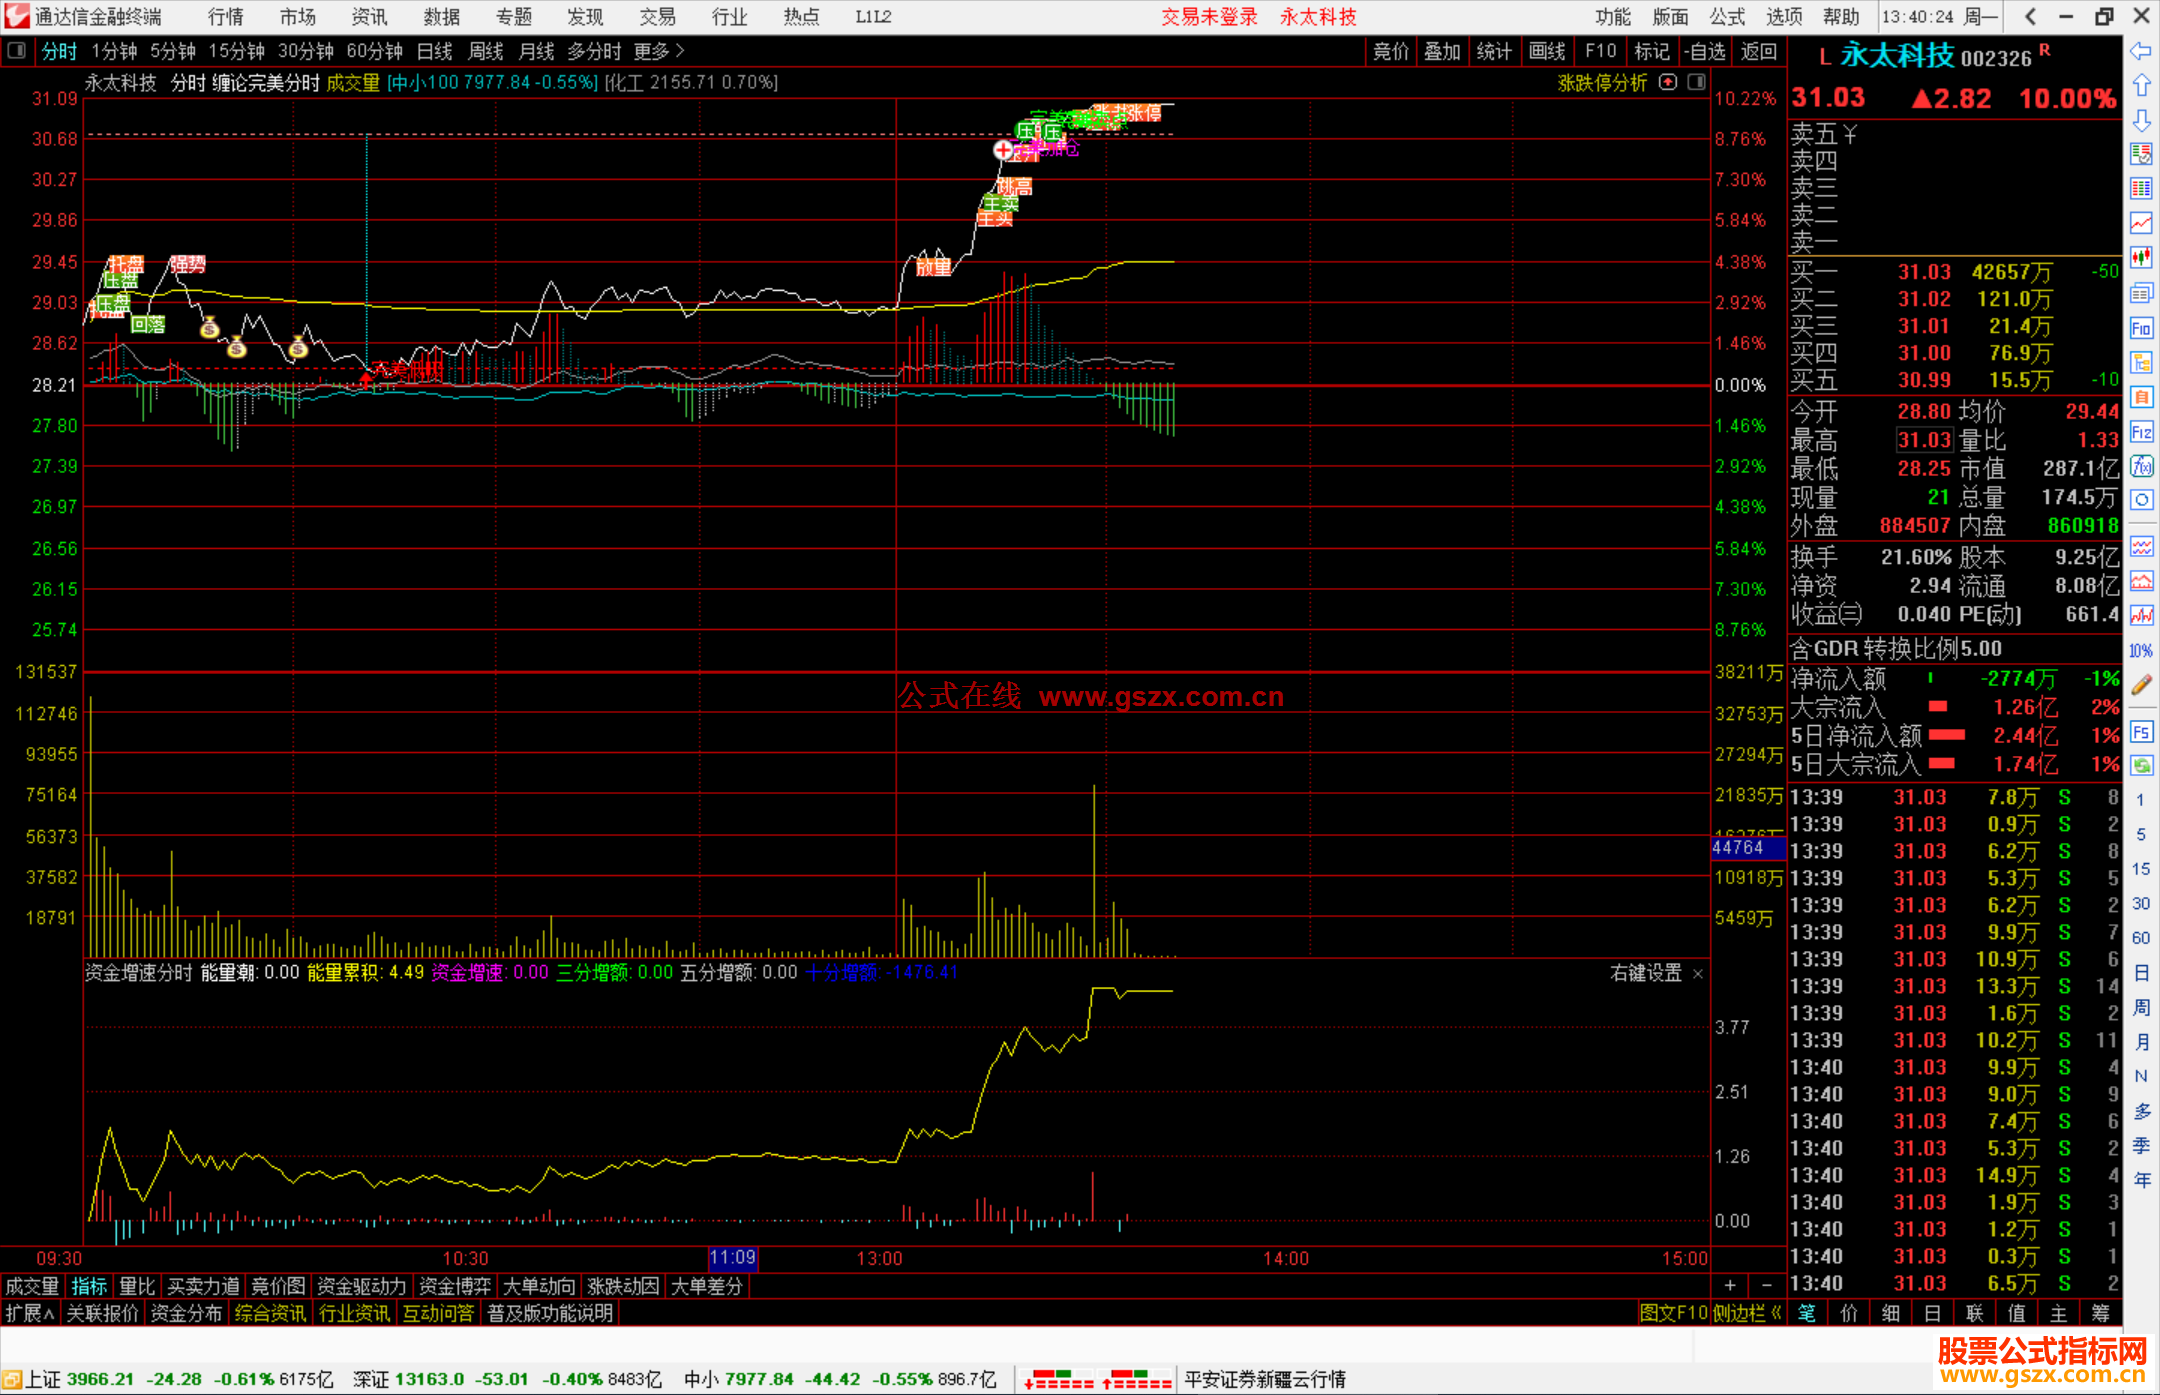Click the up-arrow circle beside 涨跌停分析
Viewport: 2160px width, 1395px height.
1668,83
